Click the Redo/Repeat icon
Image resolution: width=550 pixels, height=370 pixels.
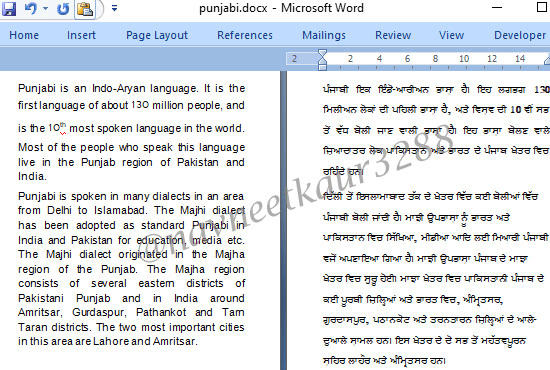63,9
